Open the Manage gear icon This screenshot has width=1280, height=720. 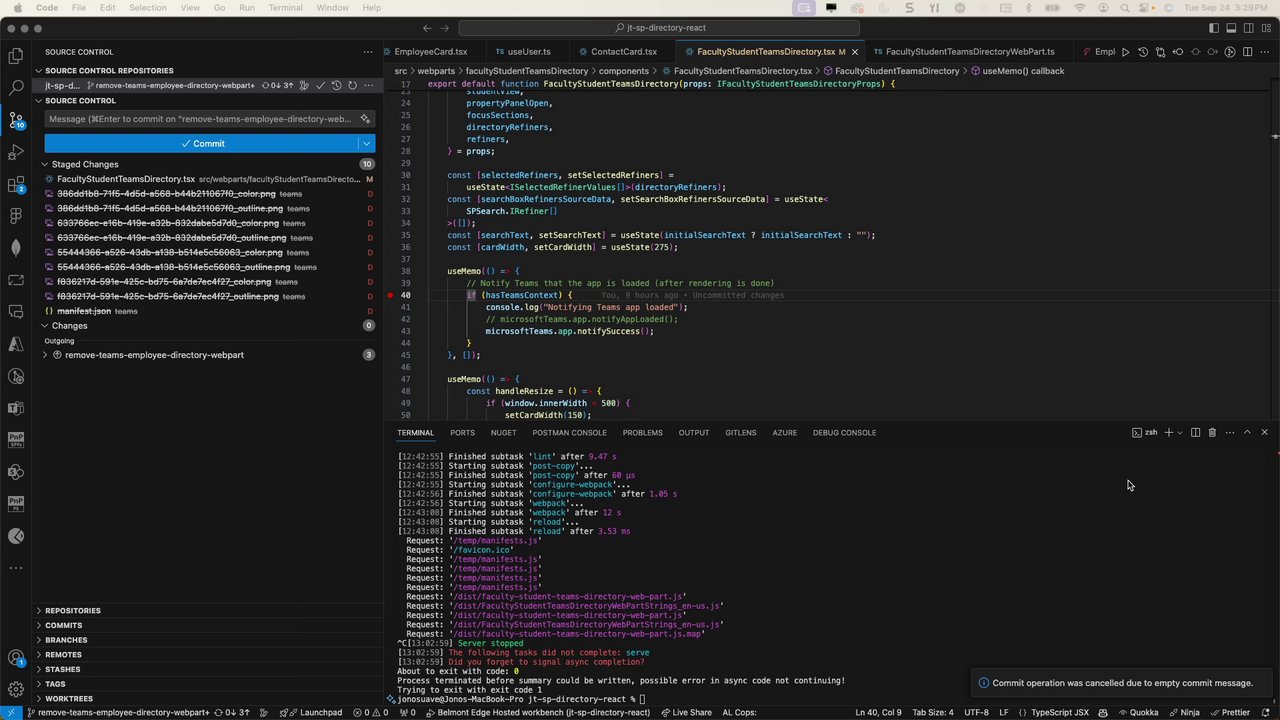(x=16, y=689)
